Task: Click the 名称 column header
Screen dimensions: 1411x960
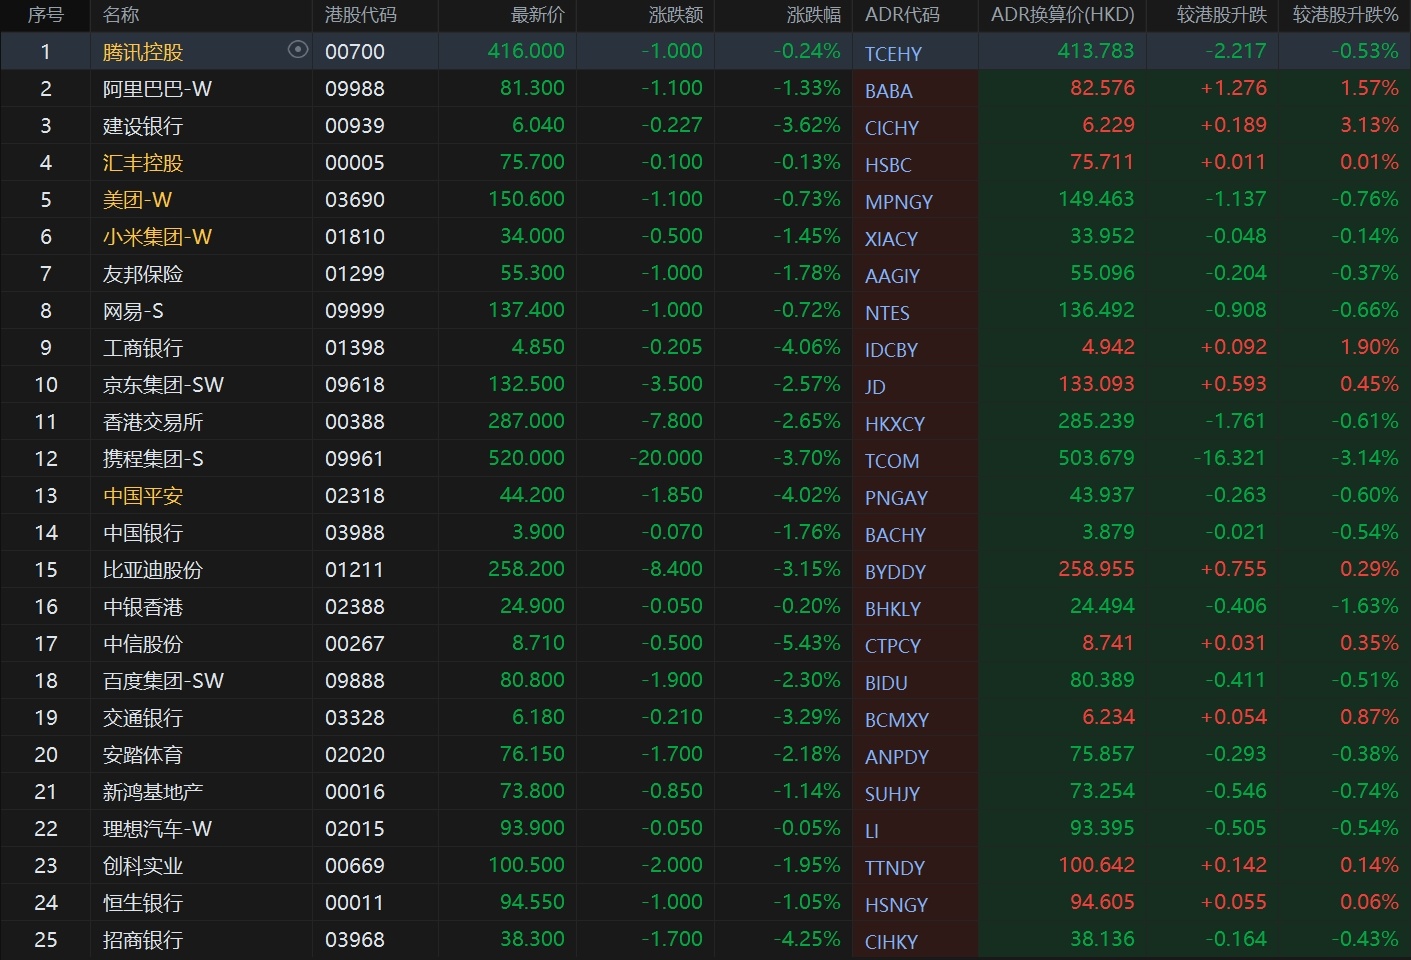Action: pos(121,15)
